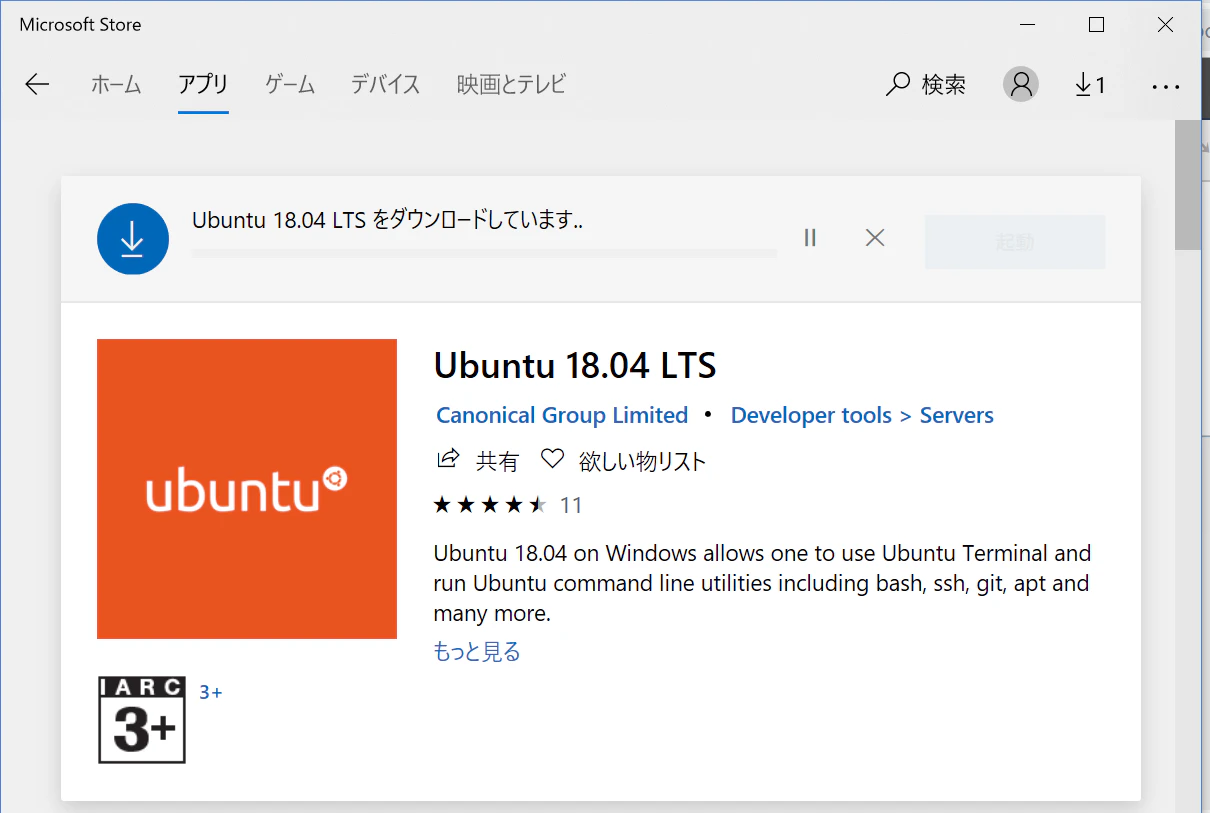The image size is (1210, 813).
Task: Close the Microsoft Store window
Action: [1165, 25]
